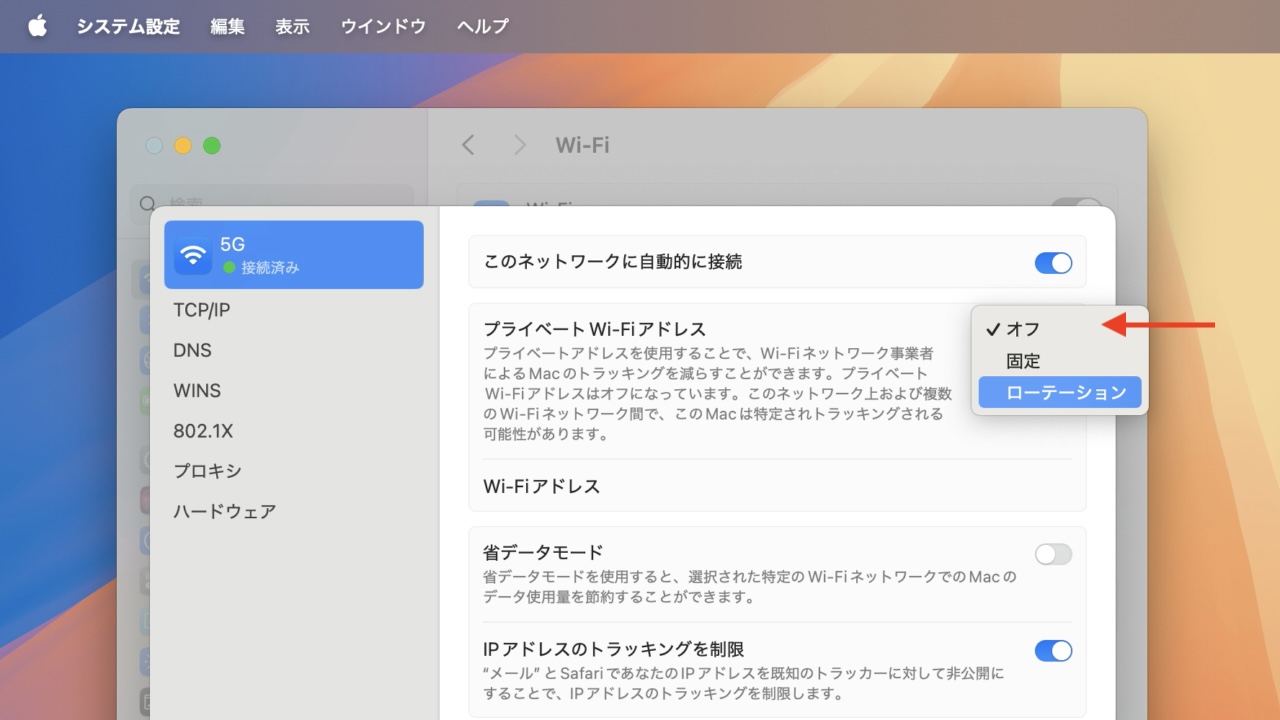Click the Wi-Fi window title

pos(582,145)
